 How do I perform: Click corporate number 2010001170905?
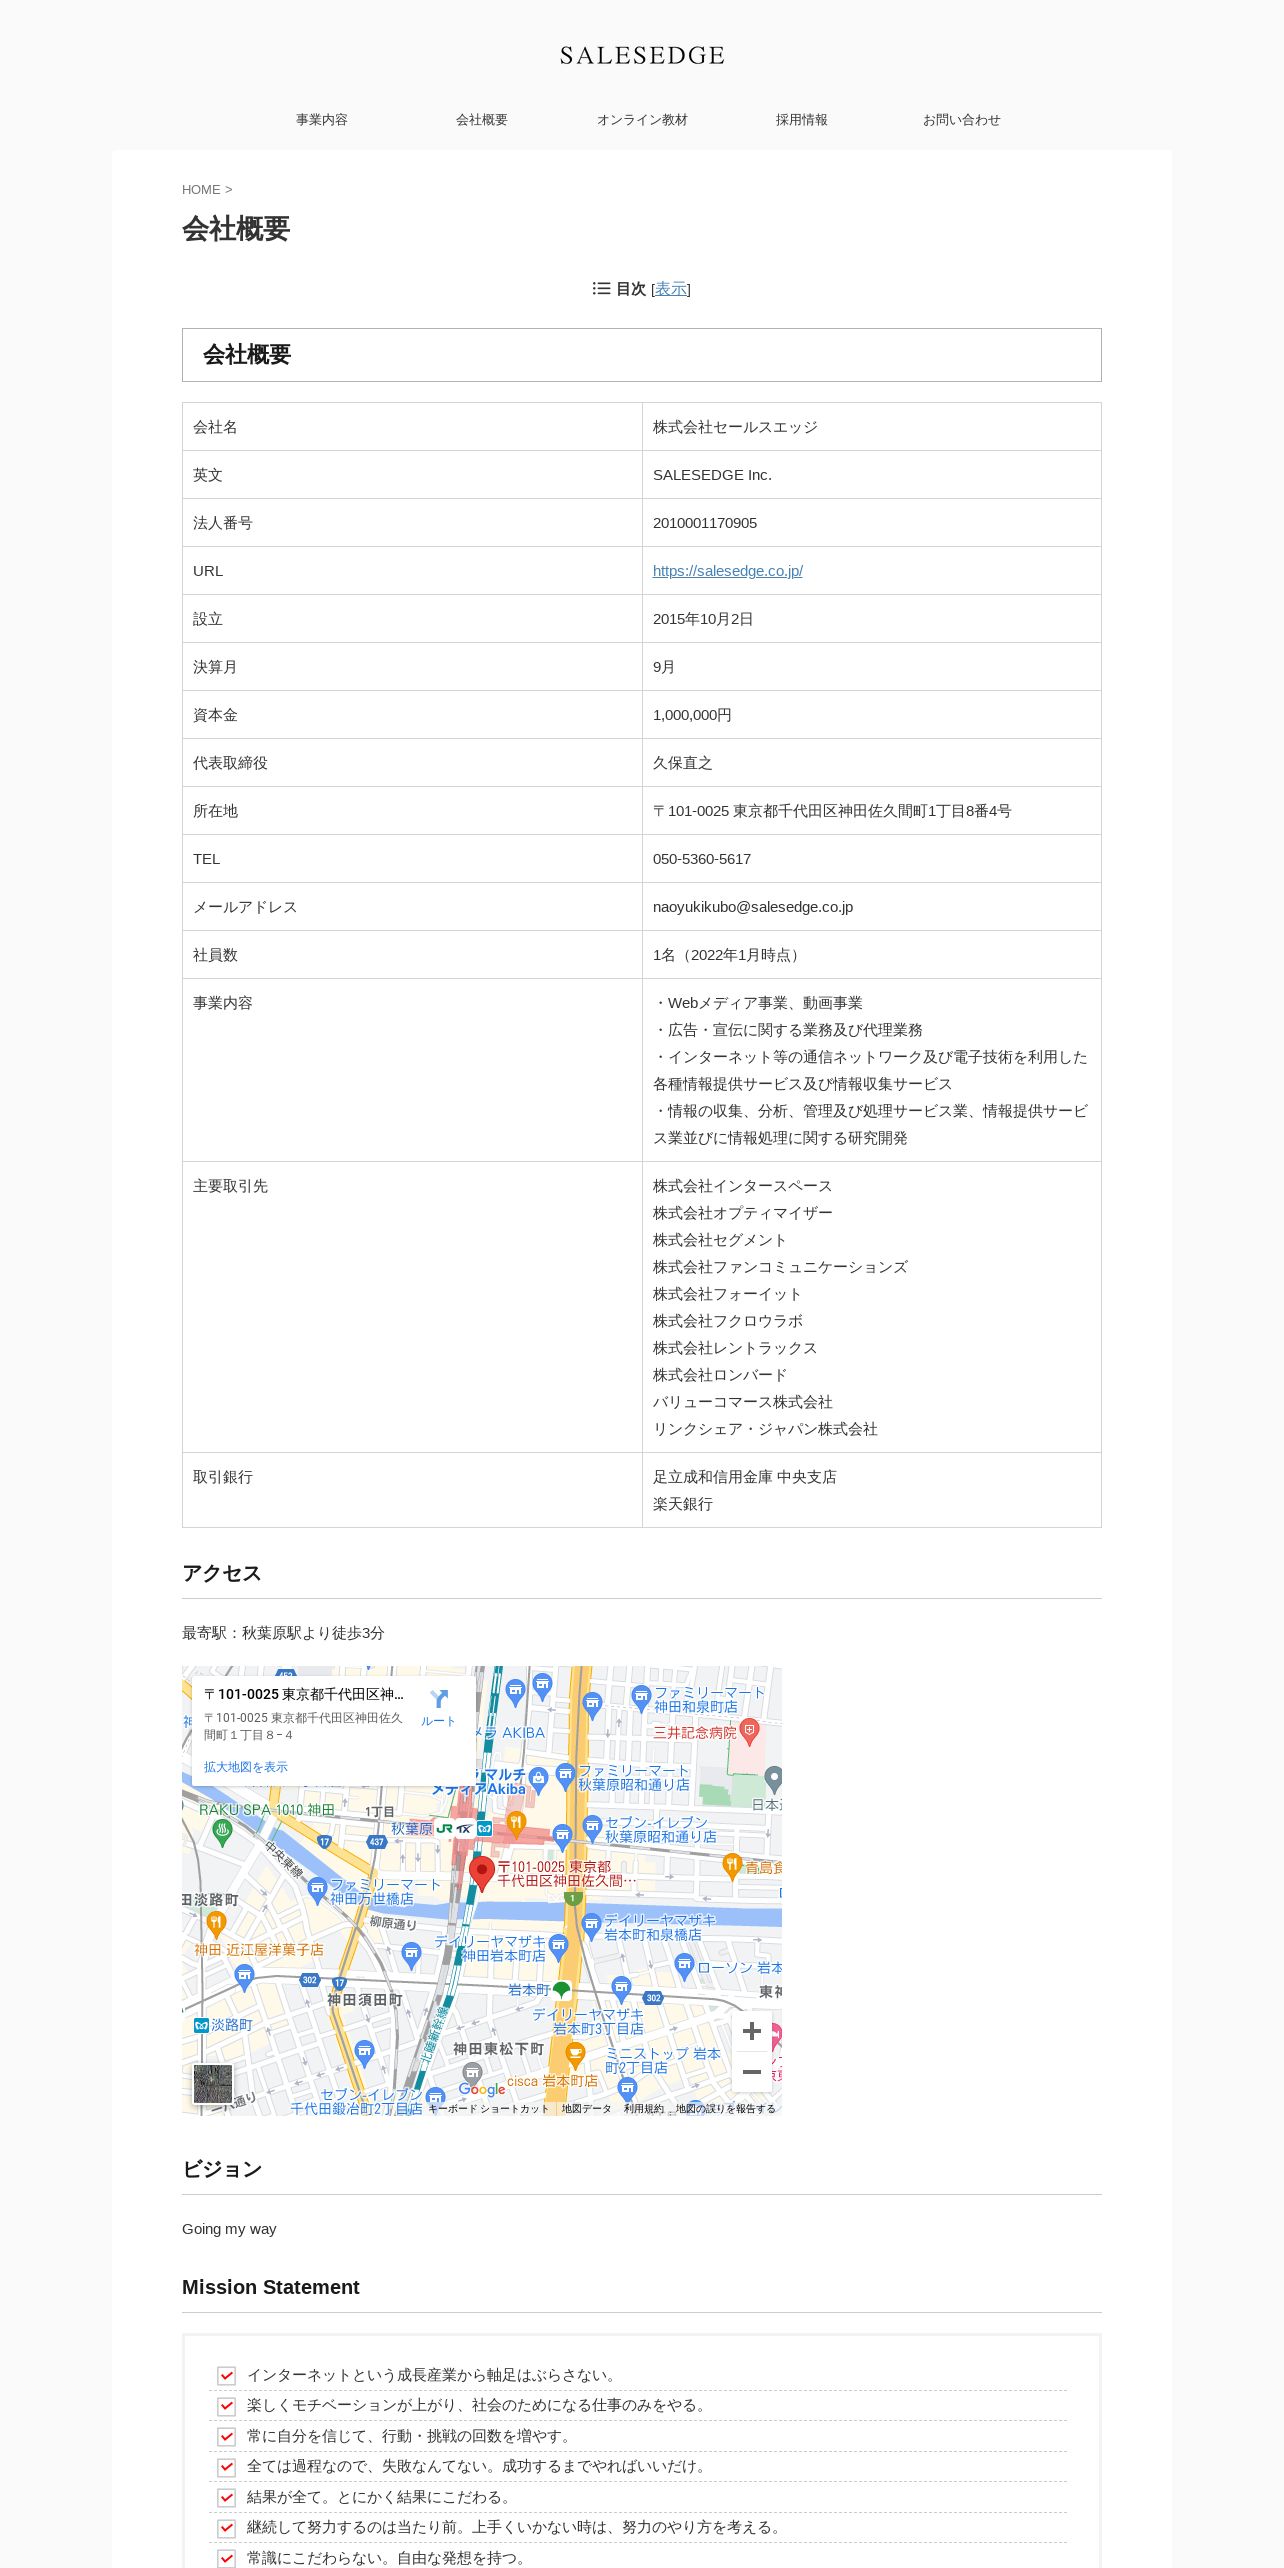[705, 523]
